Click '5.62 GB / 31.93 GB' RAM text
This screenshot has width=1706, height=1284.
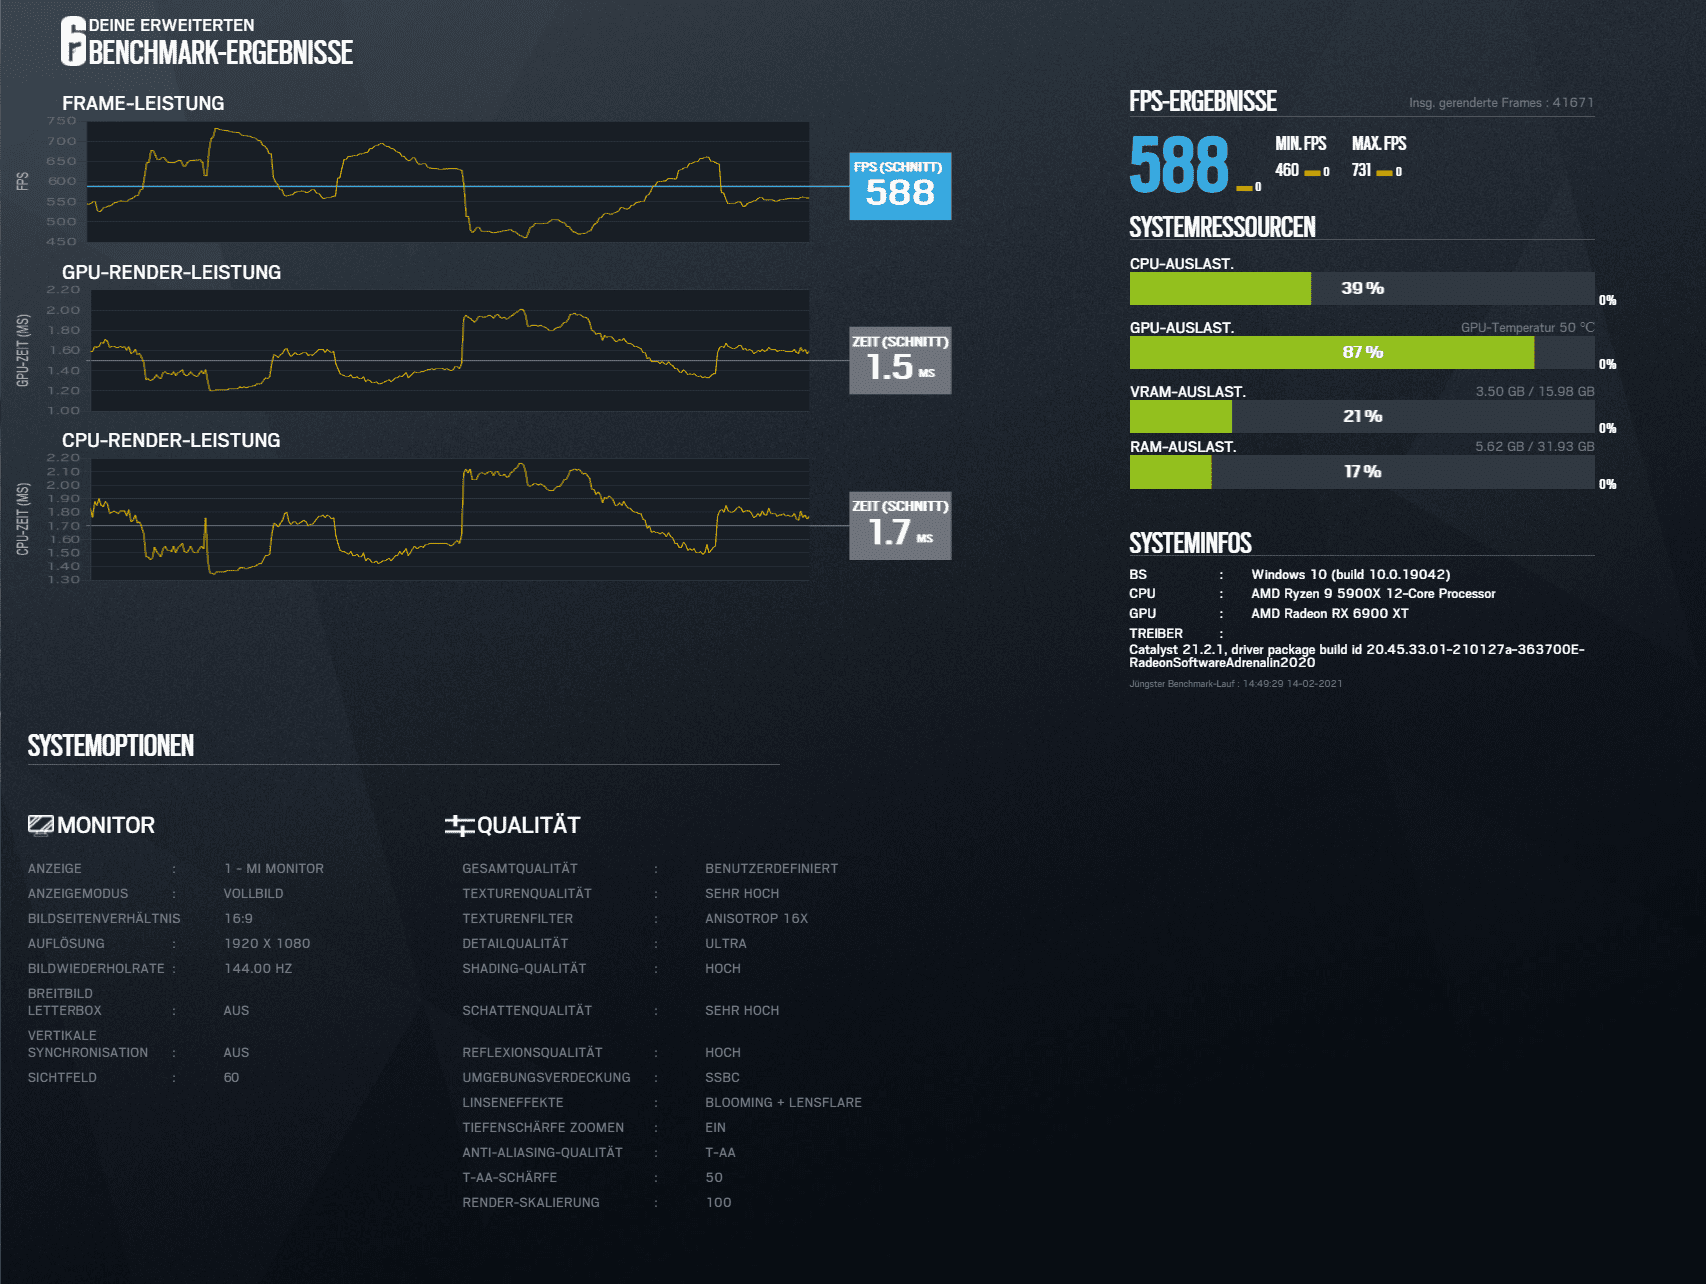coord(1535,446)
